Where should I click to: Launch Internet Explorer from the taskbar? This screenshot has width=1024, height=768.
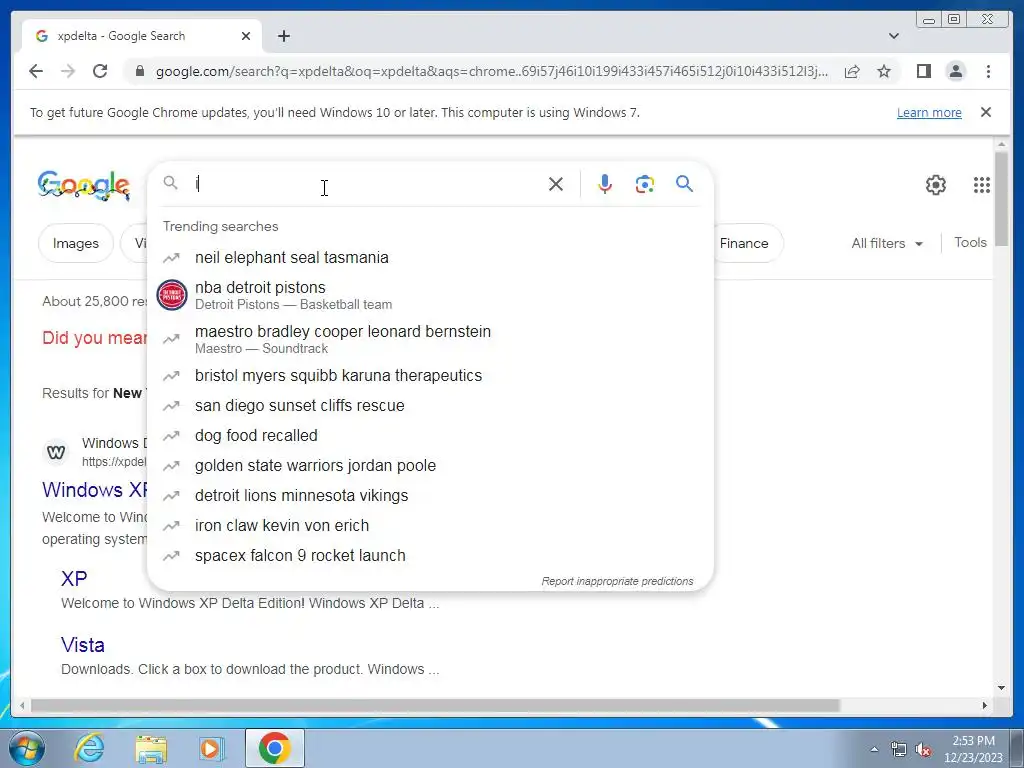coord(89,748)
